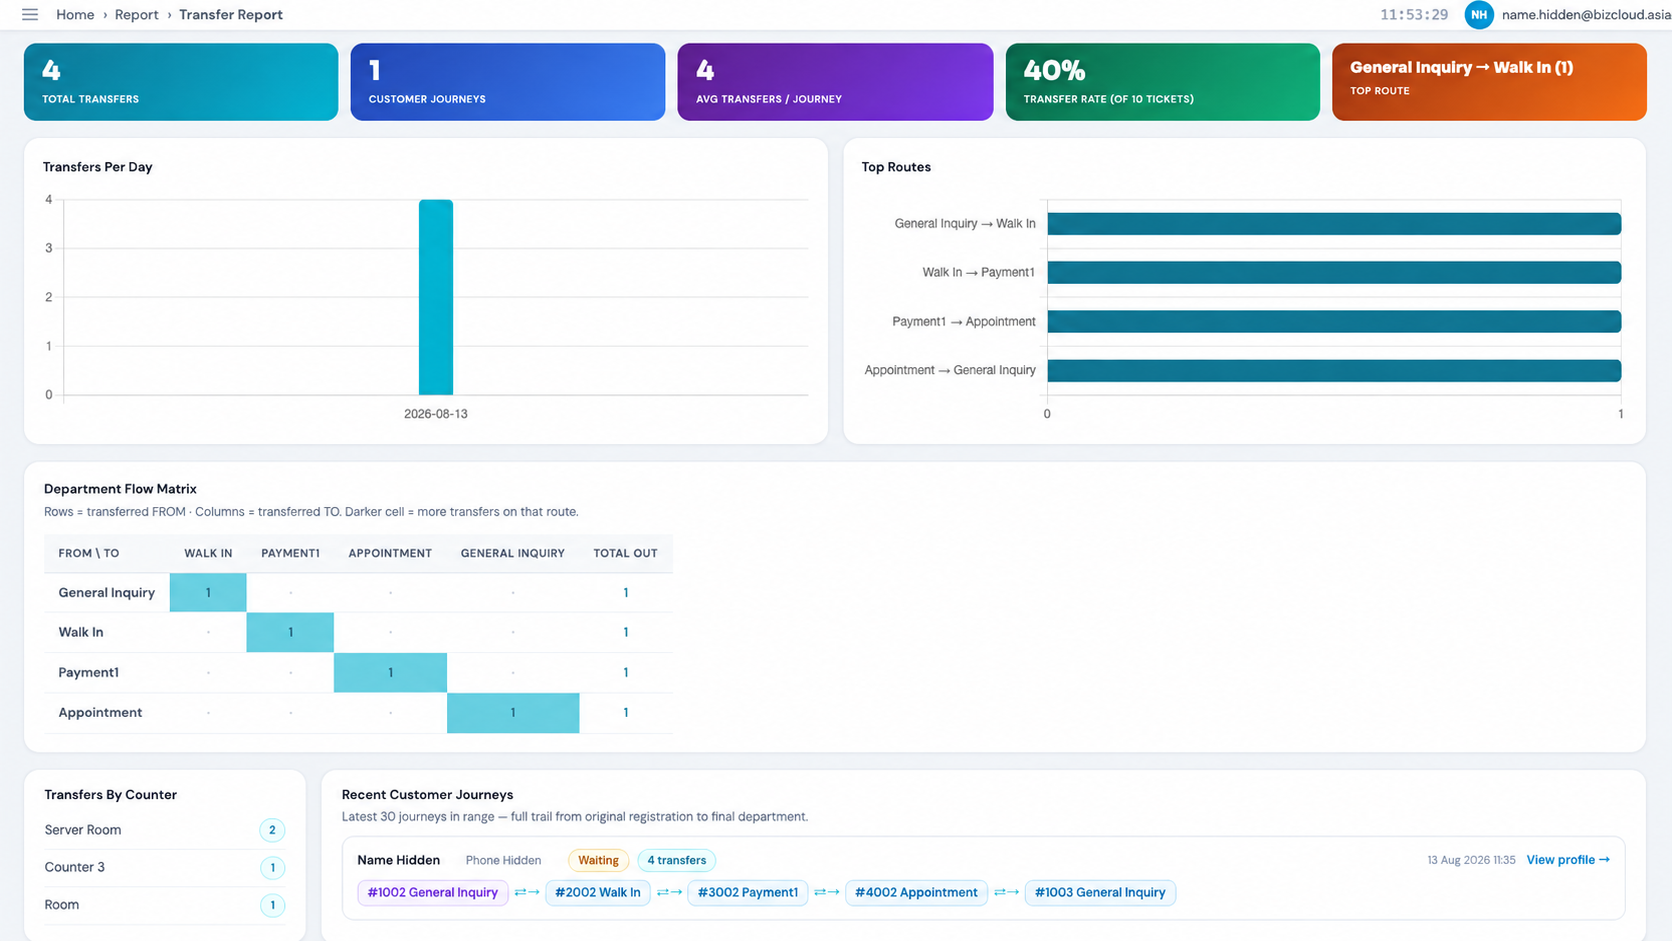1672x941 pixels.
Task: Select the #1002 General Inquiry ticket chip
Action: (x=432, y=892)
